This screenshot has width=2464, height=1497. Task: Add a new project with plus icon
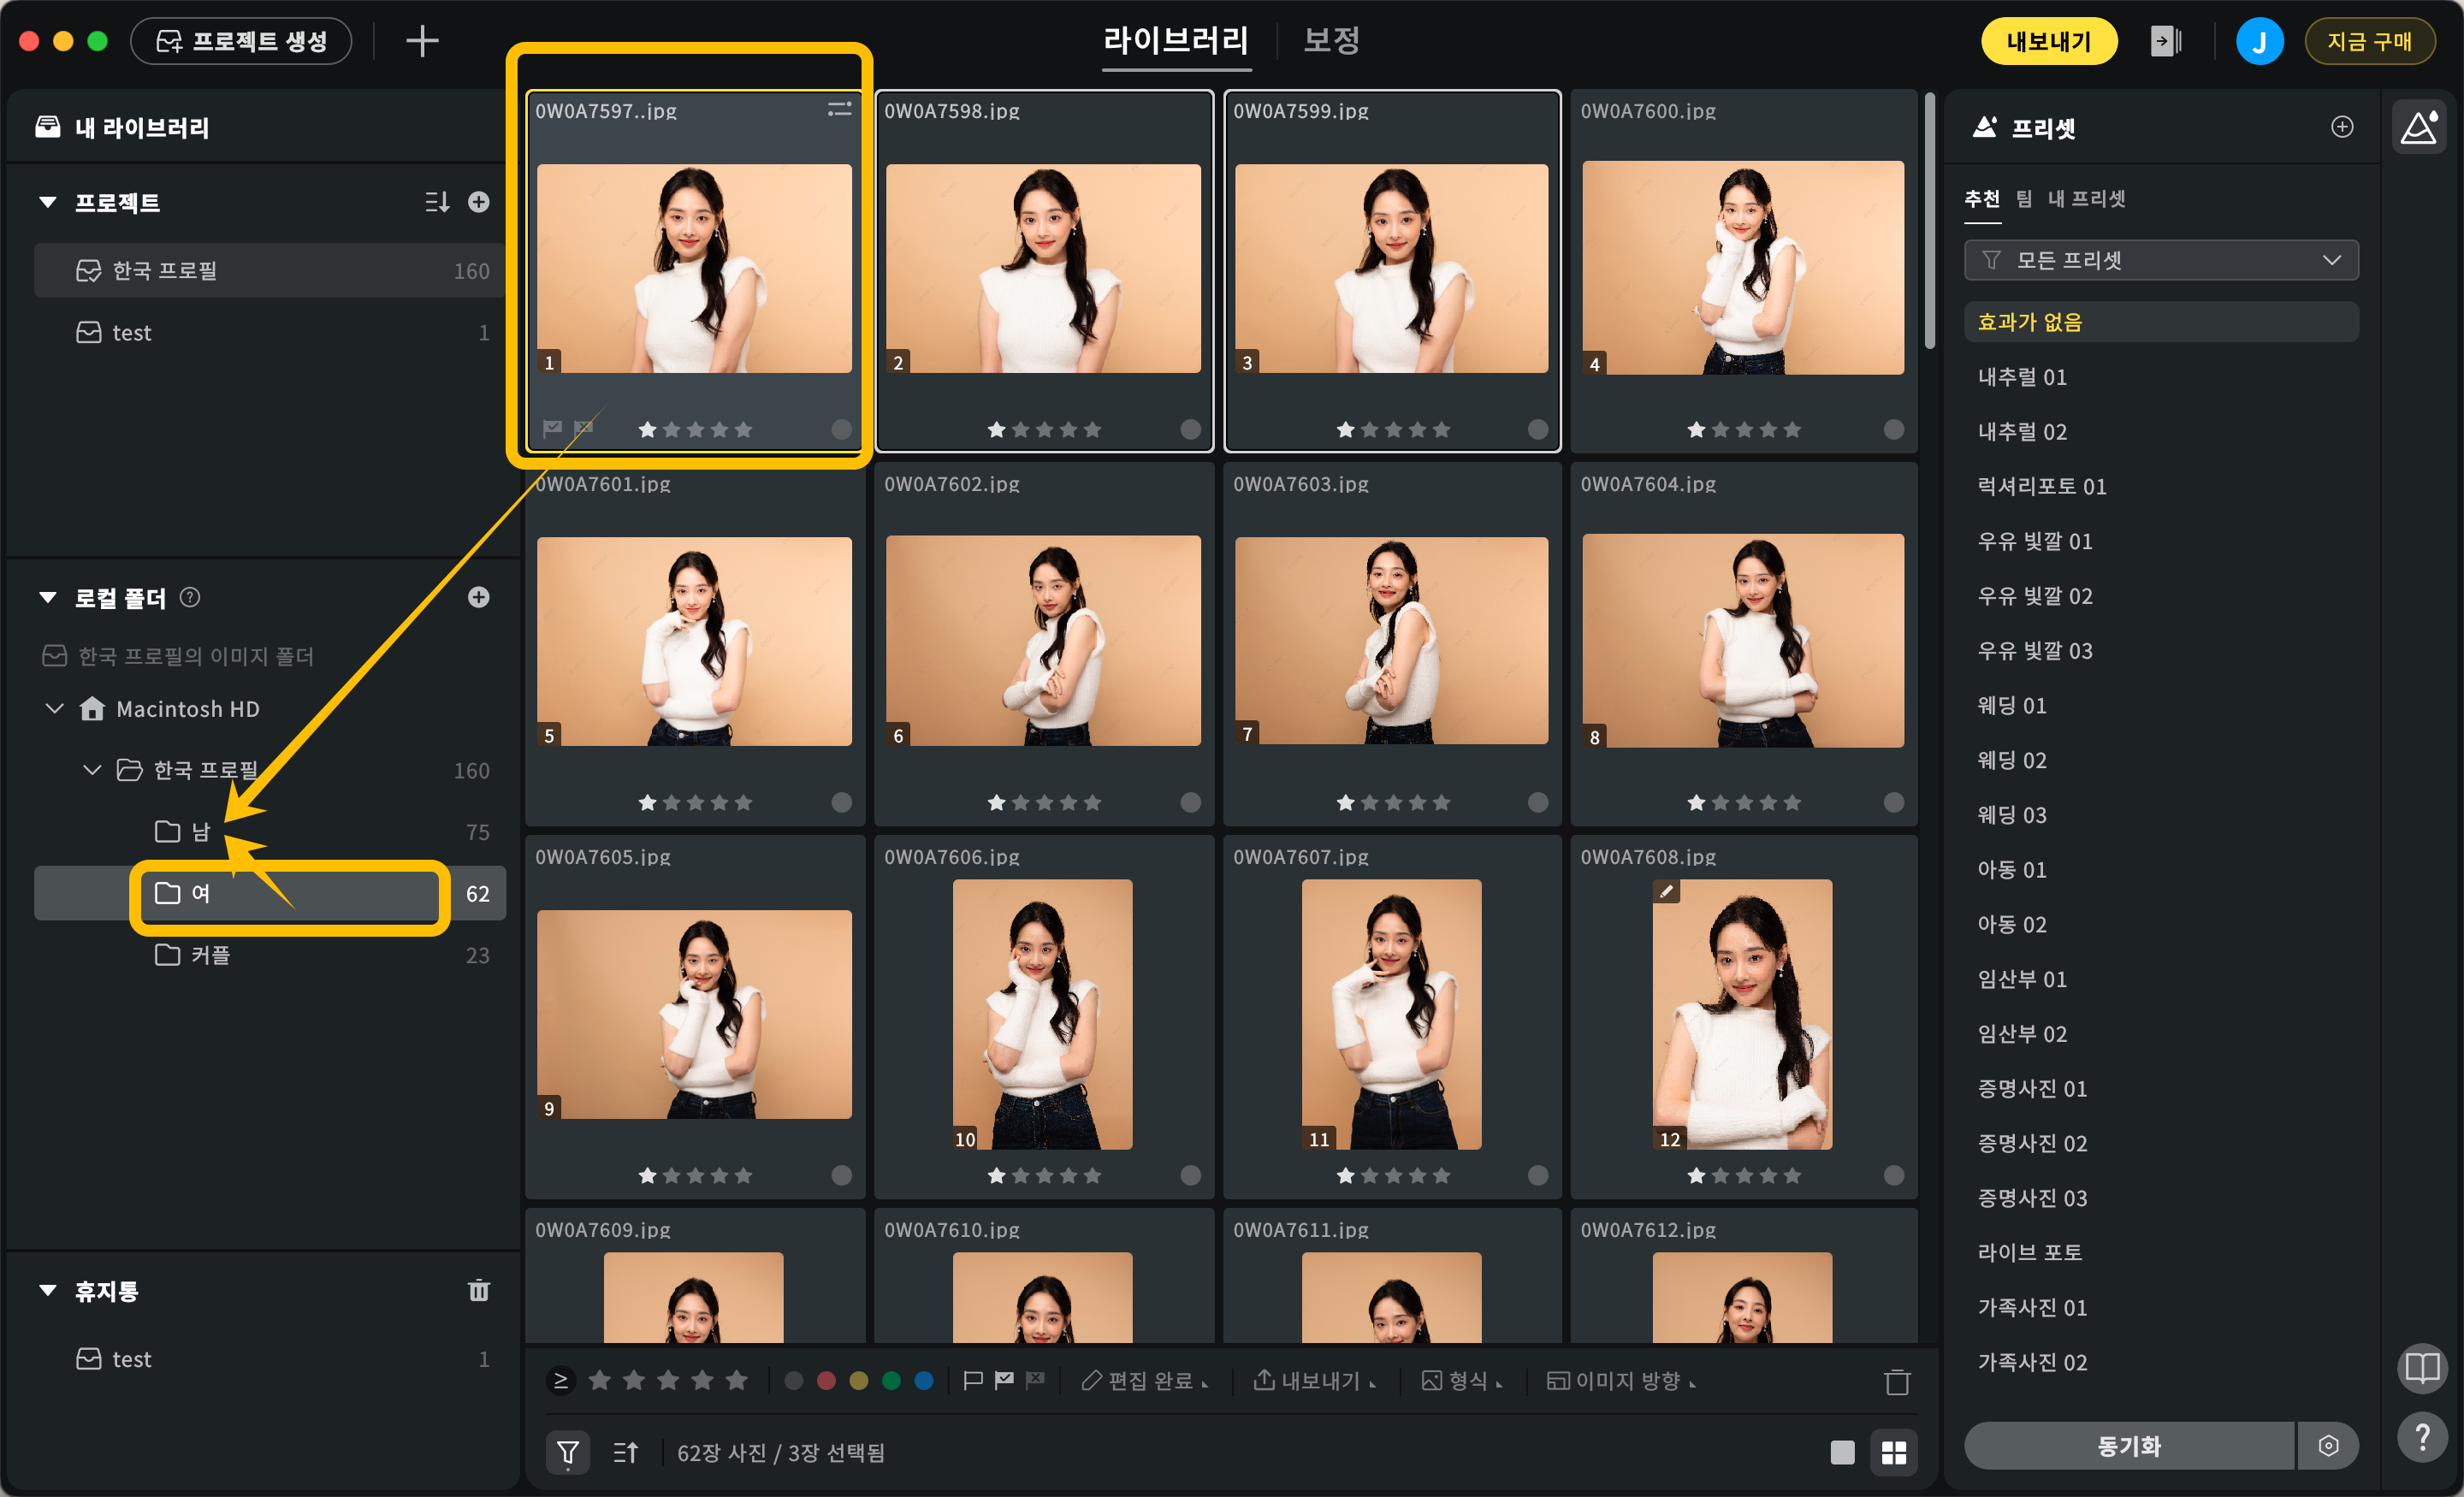[x=479, y=202]
